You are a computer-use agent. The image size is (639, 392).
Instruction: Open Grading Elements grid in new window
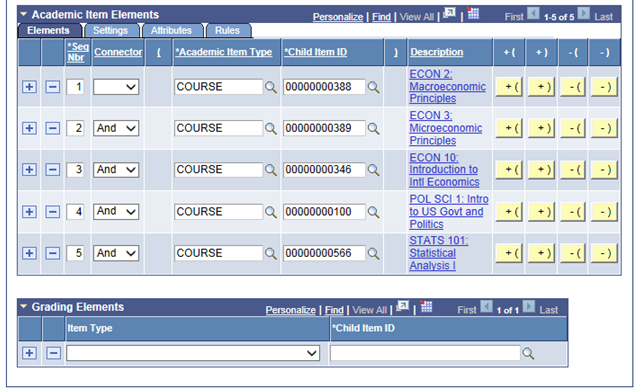point(403,306)
